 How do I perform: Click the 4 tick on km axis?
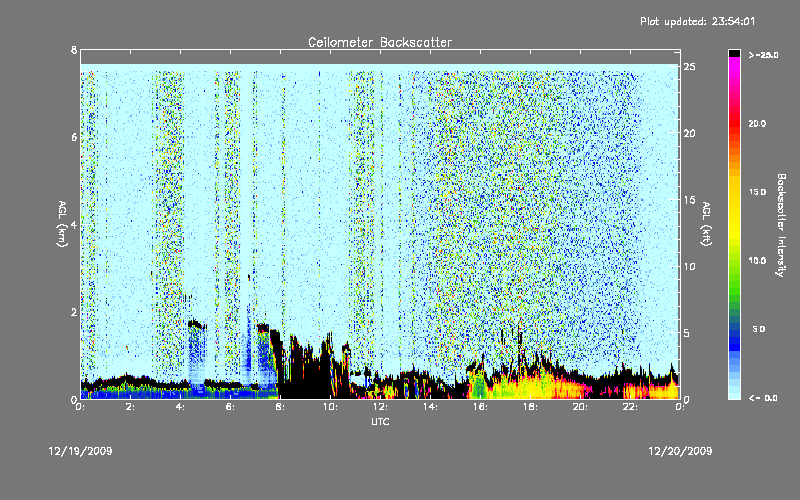coord(74,224)
